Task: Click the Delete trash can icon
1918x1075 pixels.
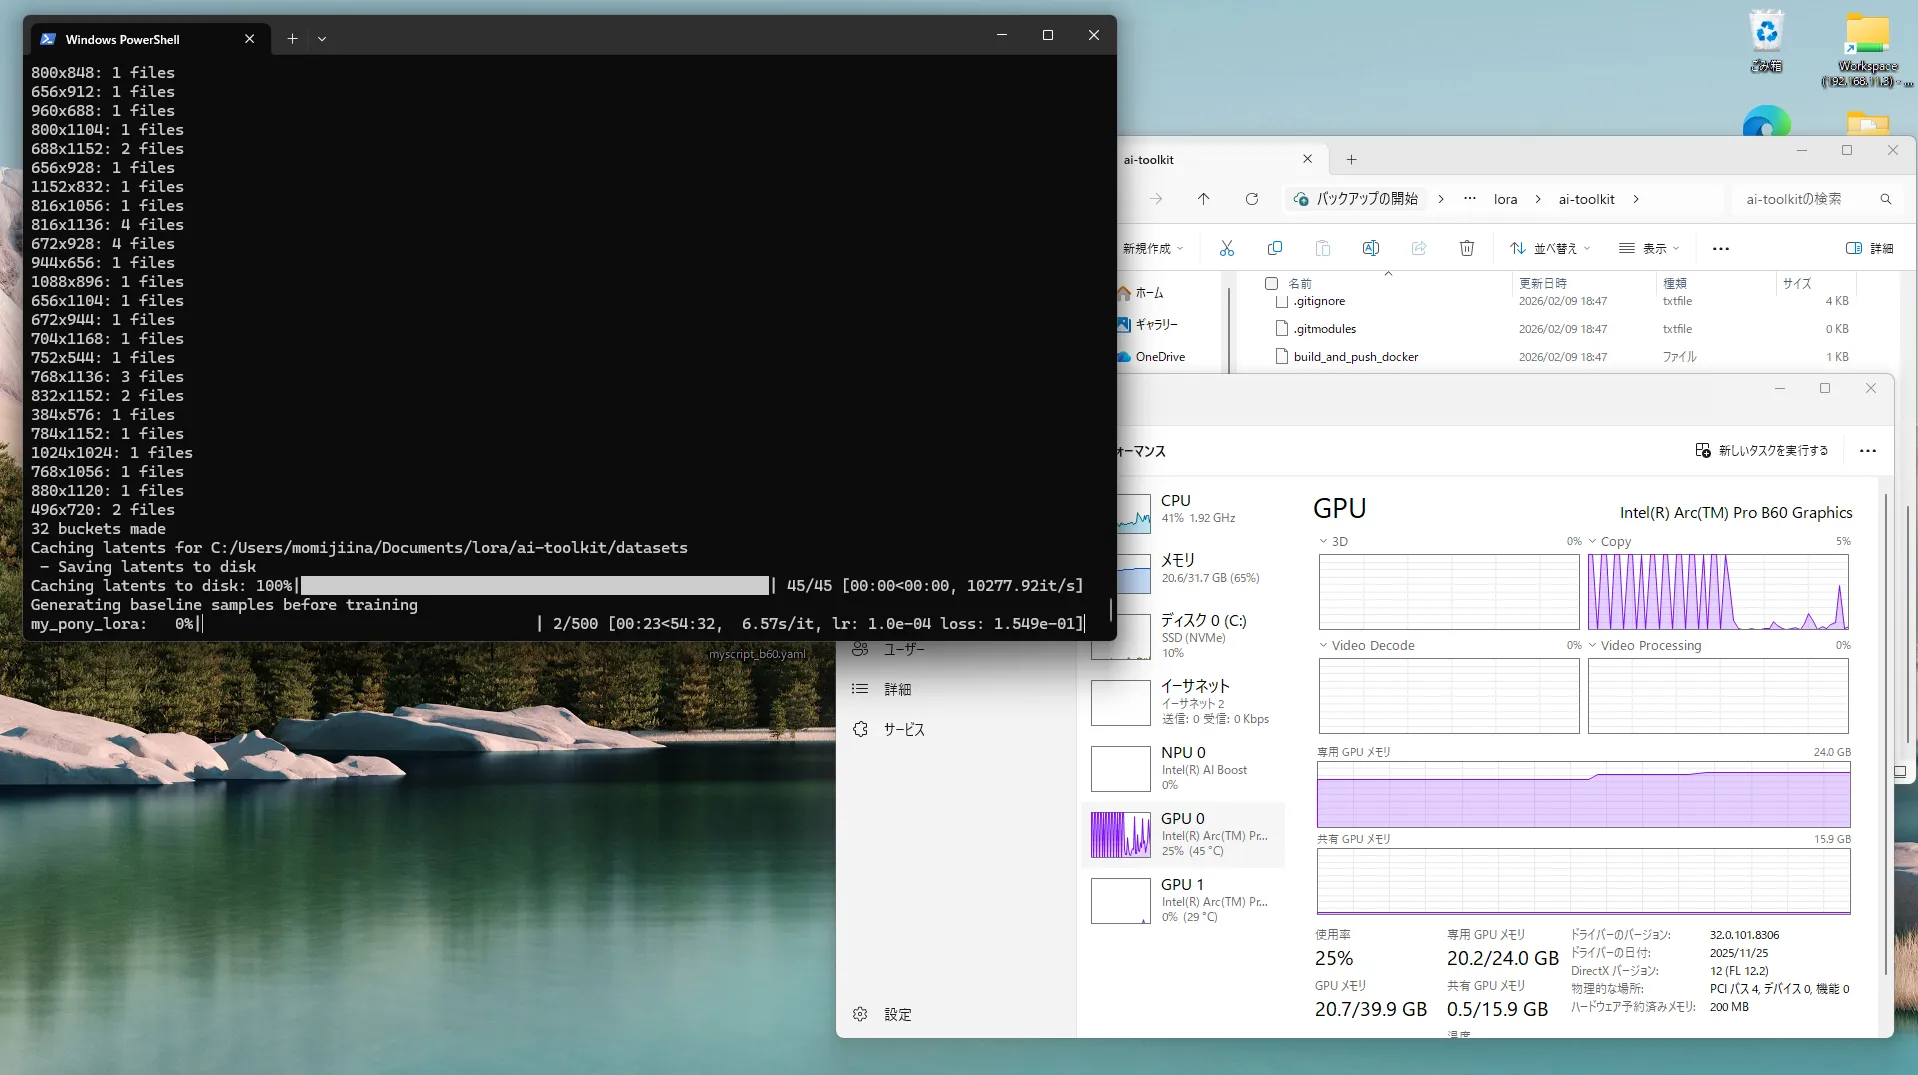Action: (x=1466, y=248)
